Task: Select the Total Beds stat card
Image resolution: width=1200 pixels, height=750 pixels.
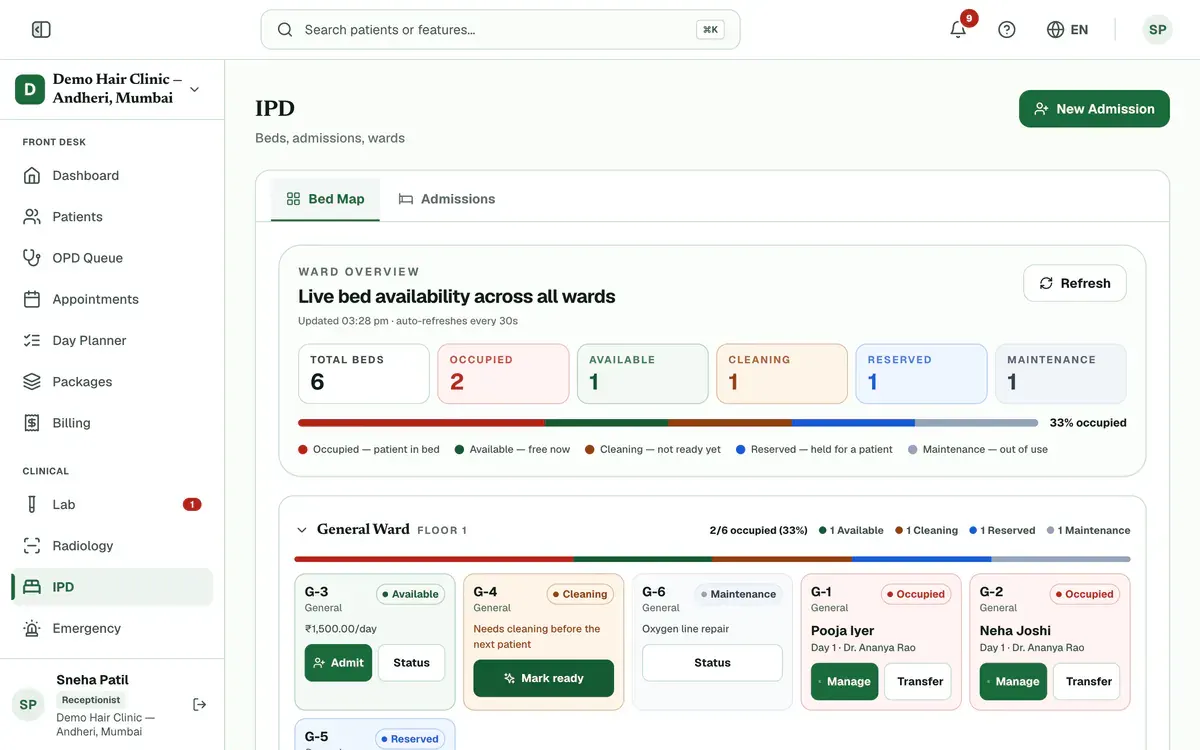Action: click(x=364, y=374)
